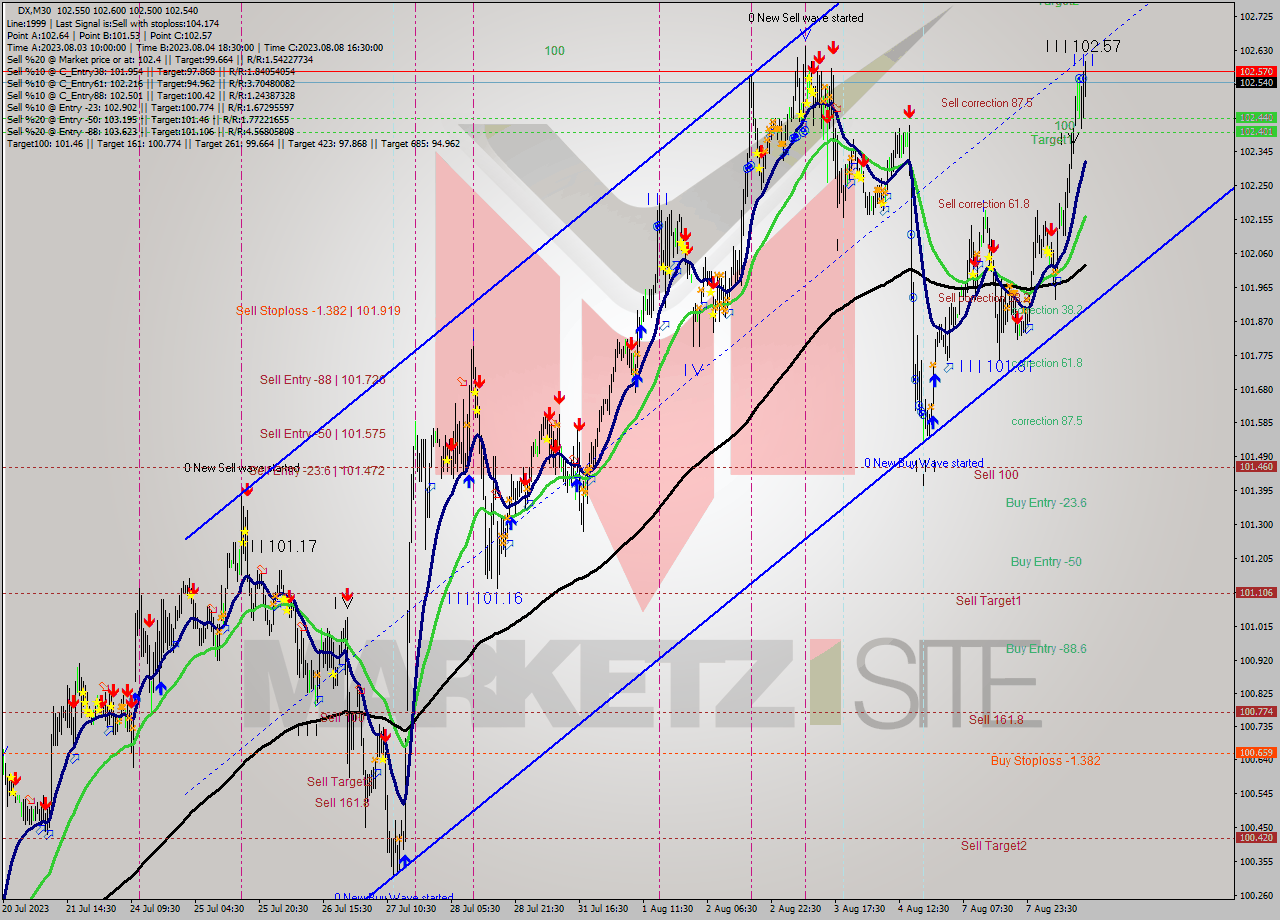The height and width of the screenshot is (920, 1280).
Task: Click the 'Buy Entry -88.6' label
Action: pyautogui.click(x=1046, y=649)
